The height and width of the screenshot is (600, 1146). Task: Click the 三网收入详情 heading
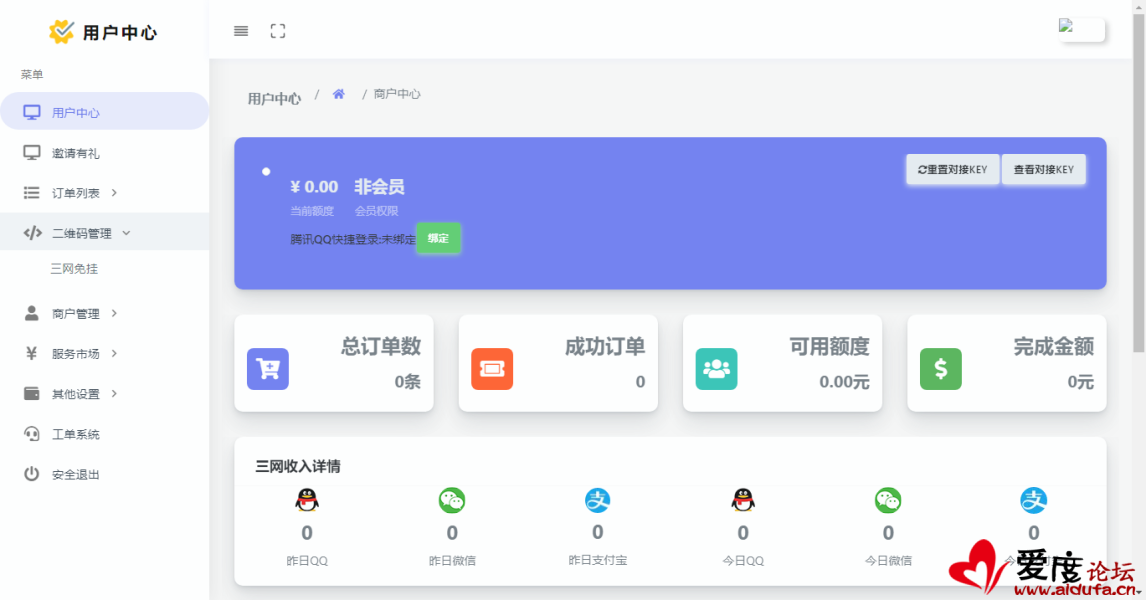click(297, 466)
